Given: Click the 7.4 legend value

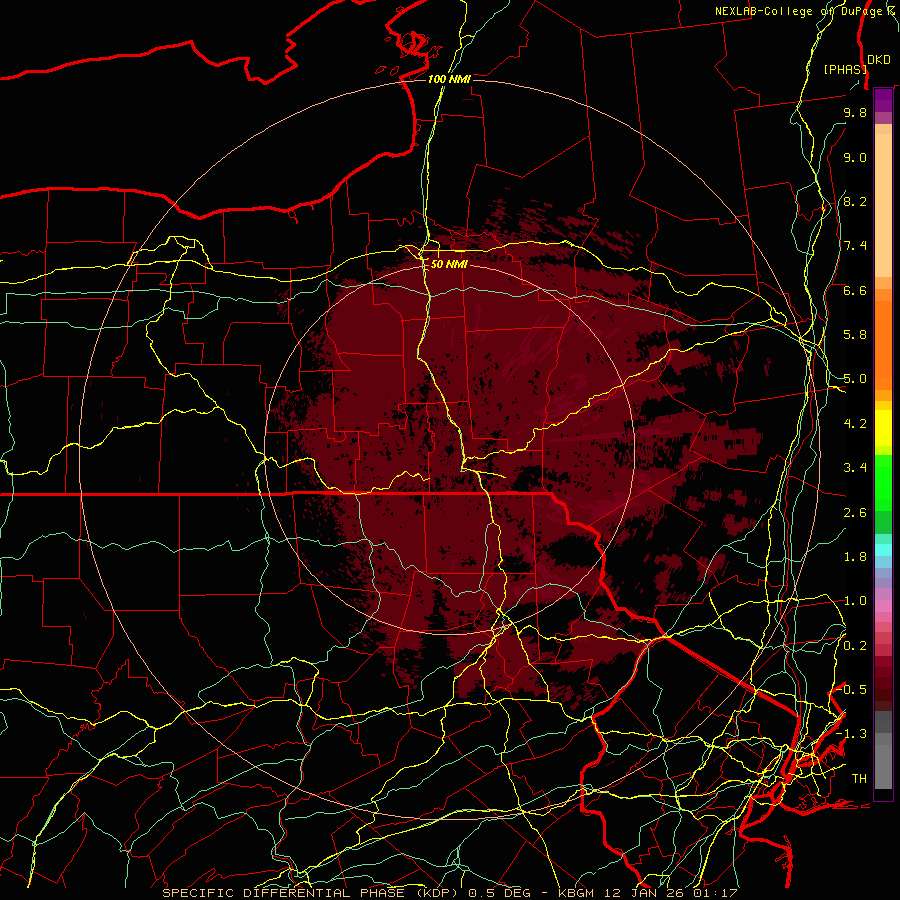Looking at the screenshot, I should [x=855, y=246].
